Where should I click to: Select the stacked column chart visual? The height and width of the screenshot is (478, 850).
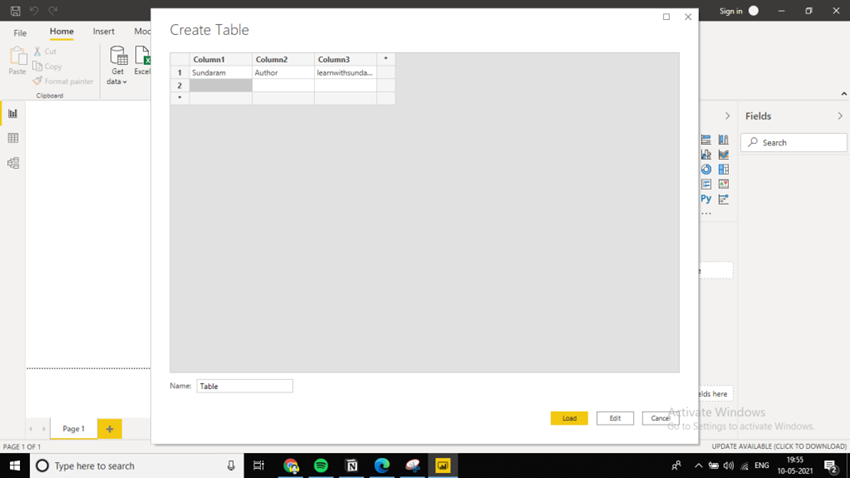click(724, 140)
